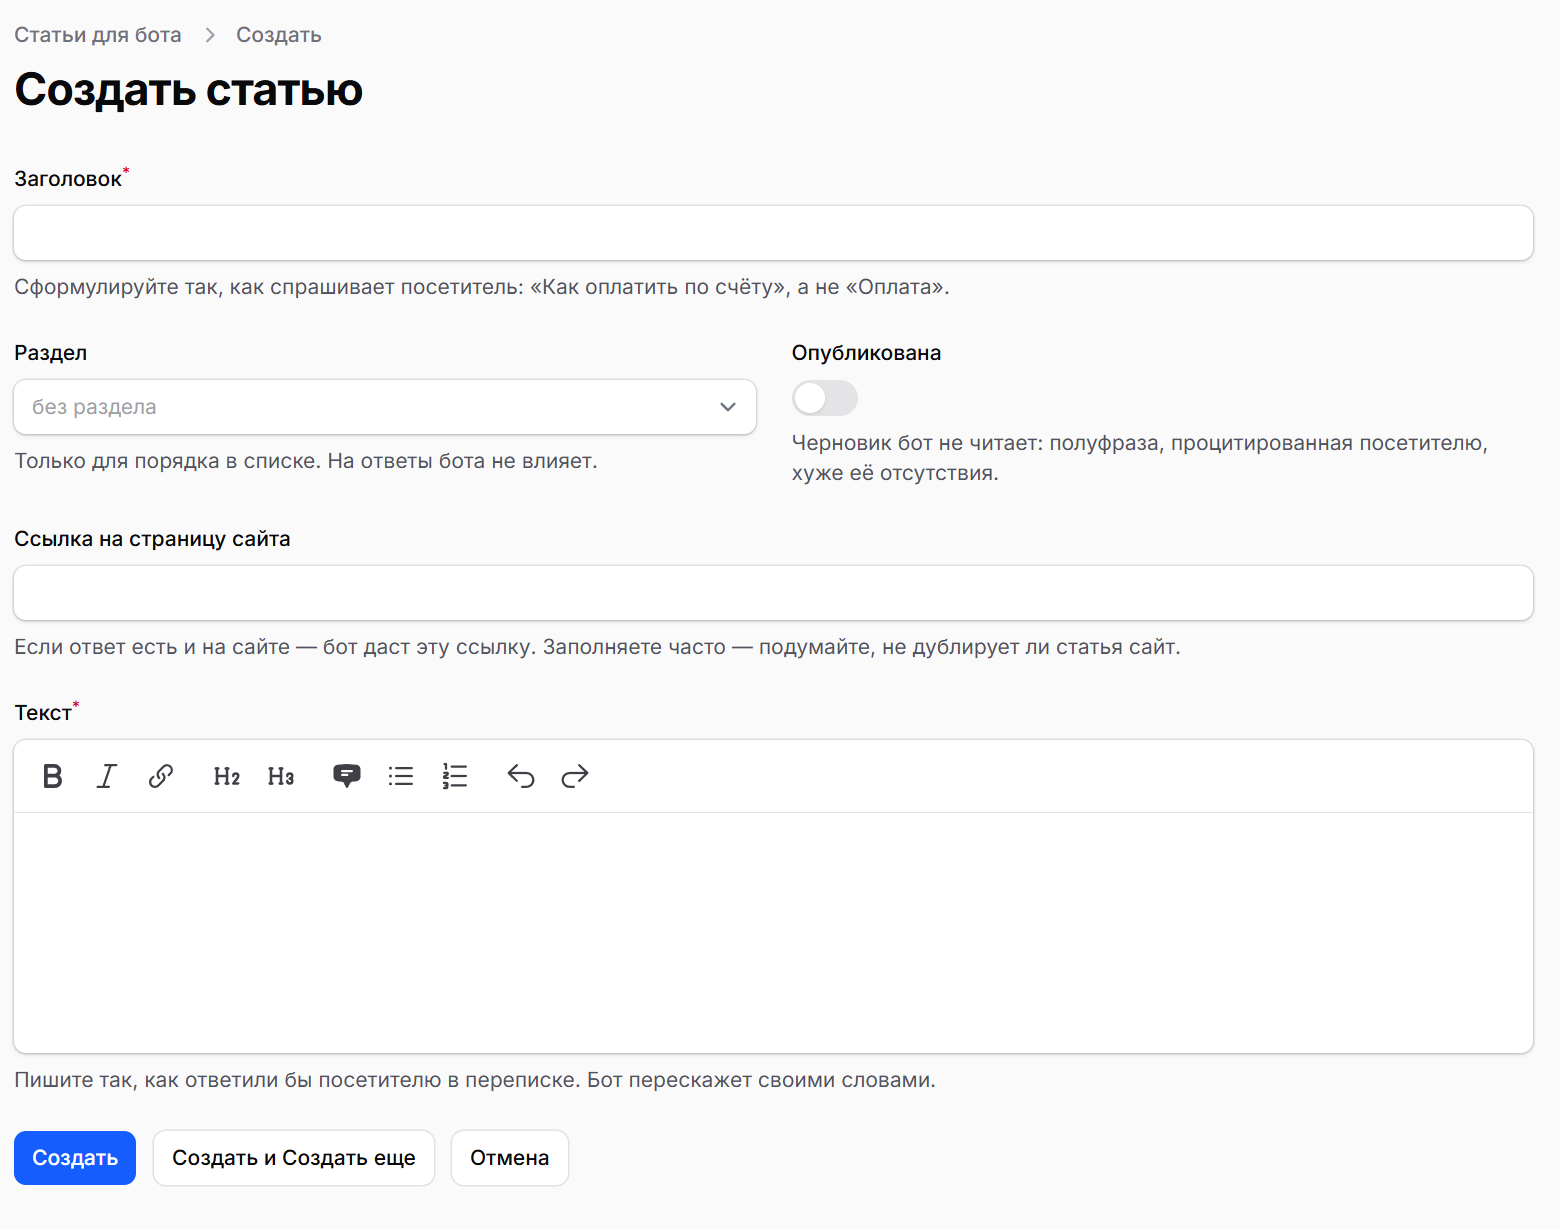Toggle the Опубликована switch
1560x1229 pixels.
pos(825,398)
